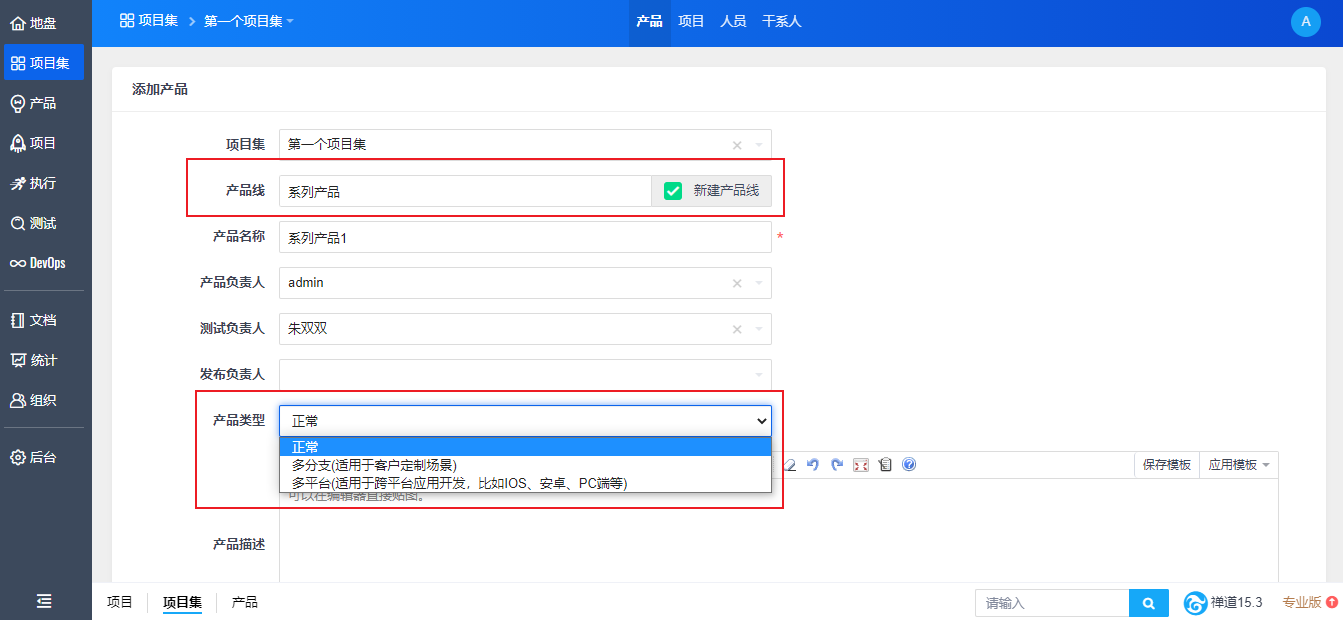Screen dimensions: 1343x620
Task: Switch to 产品 top tab
Action: tap(649, 21)
